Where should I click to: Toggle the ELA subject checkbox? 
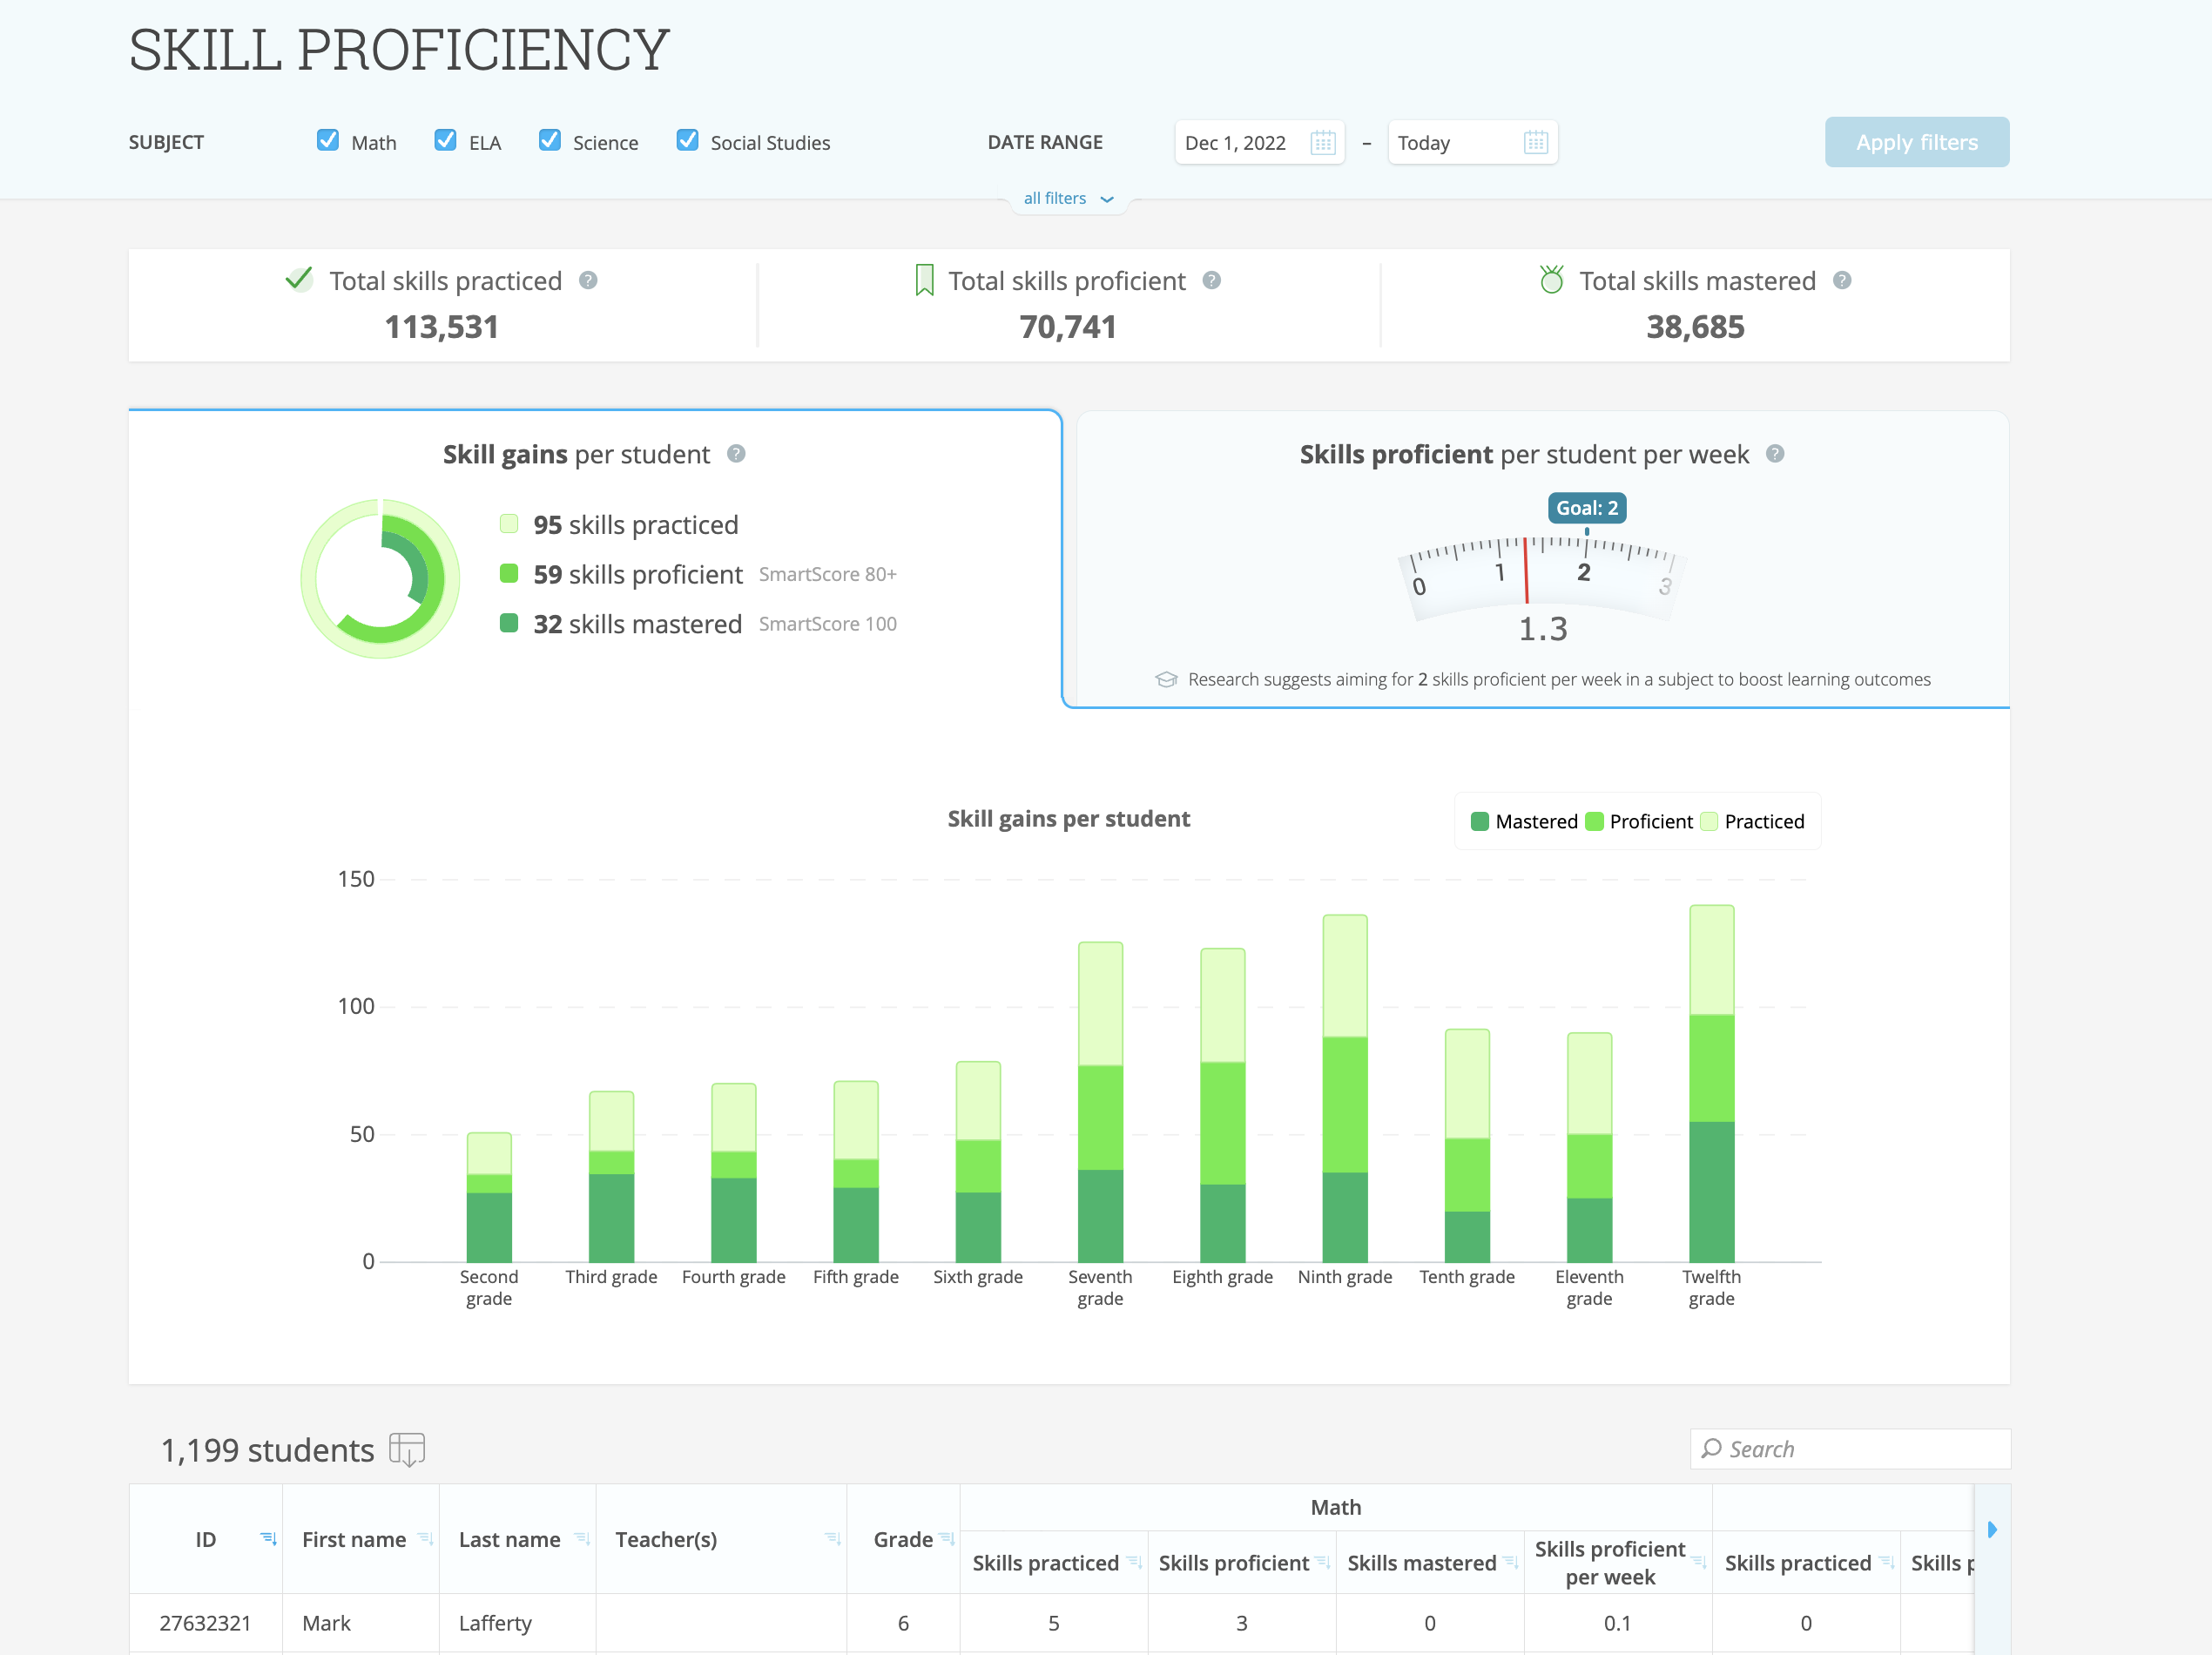[446, 141]
